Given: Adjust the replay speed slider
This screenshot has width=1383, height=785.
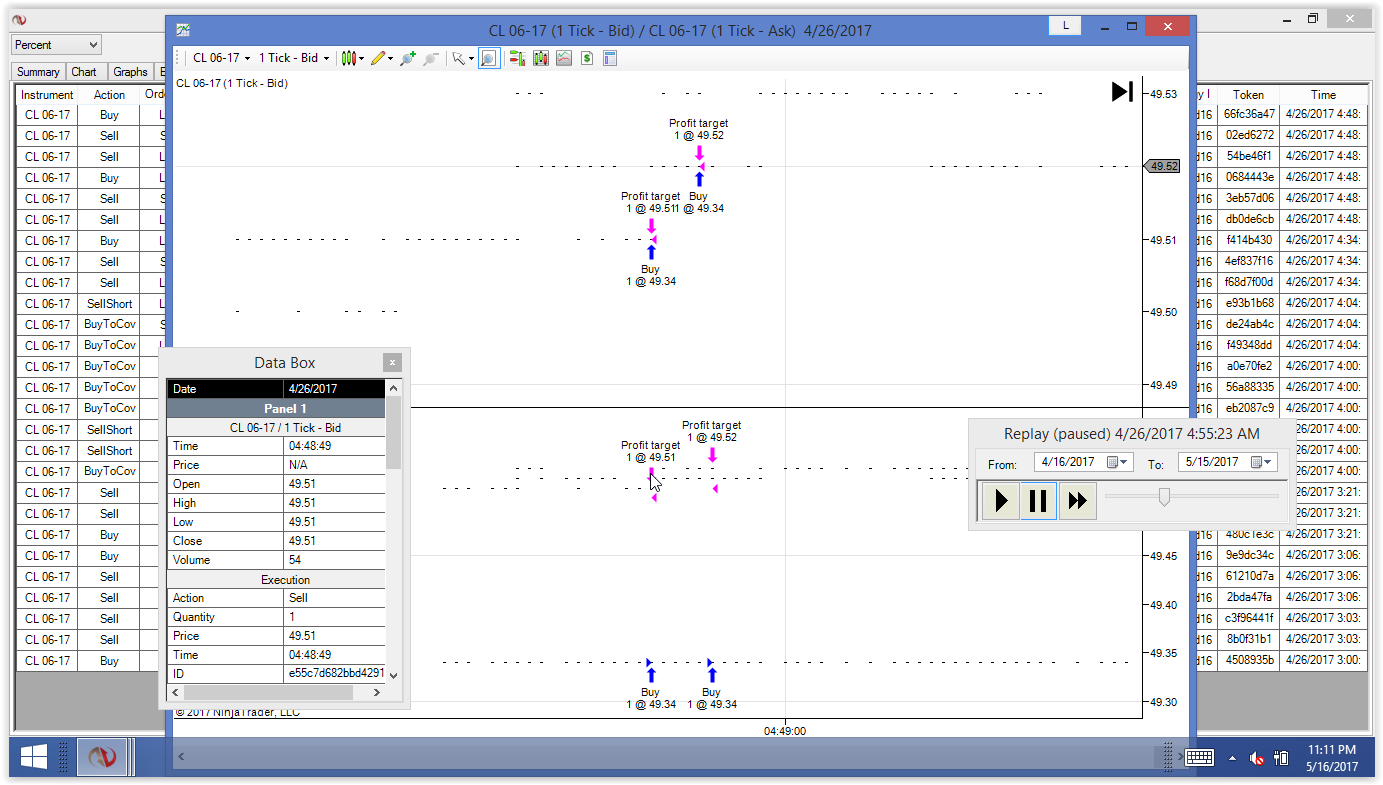Looking at the screenshot, I should point(1164,496).
